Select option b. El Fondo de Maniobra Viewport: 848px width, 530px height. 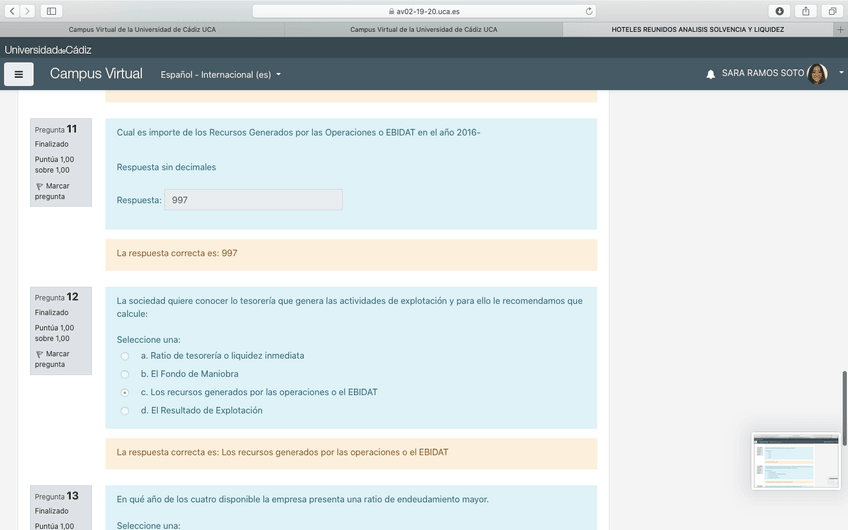[x=125, y=374]
